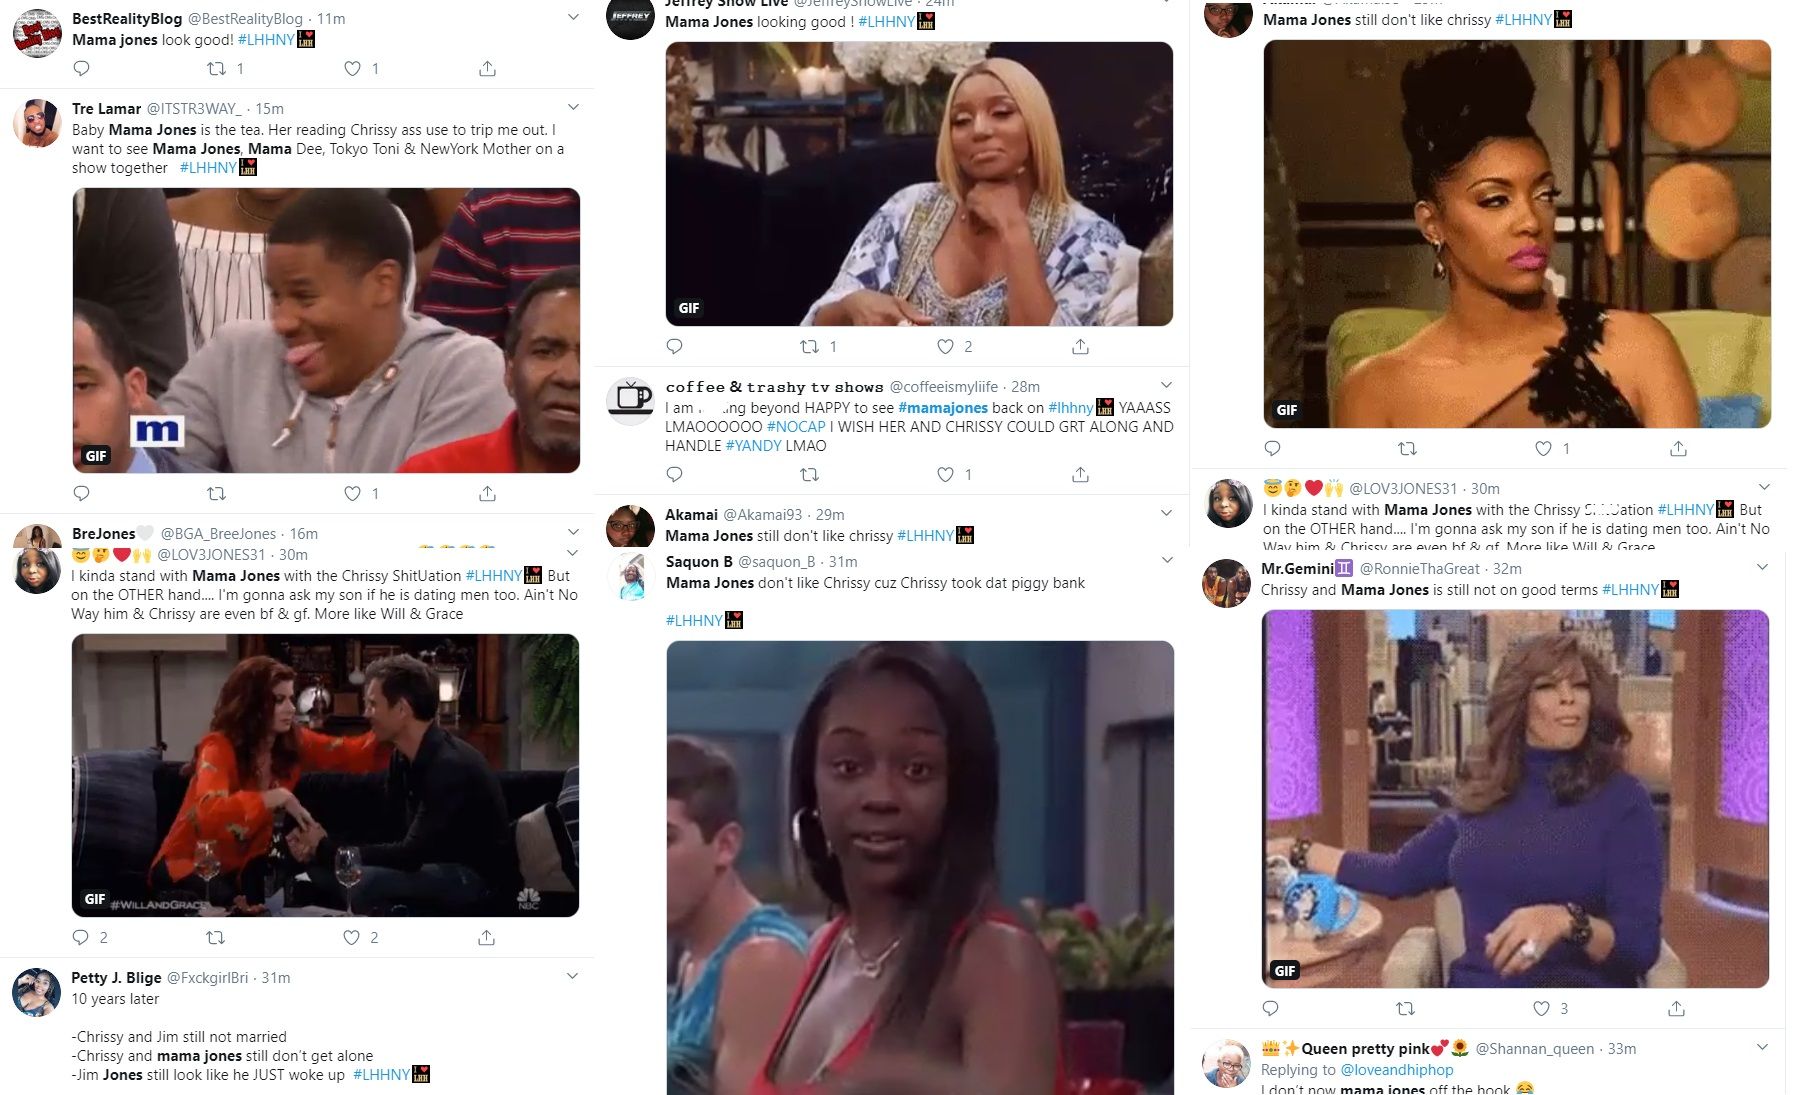Like the Will & Grace GIF tweet
Viewport: 1797px width, 1095px height.
[x=351, y=937]
